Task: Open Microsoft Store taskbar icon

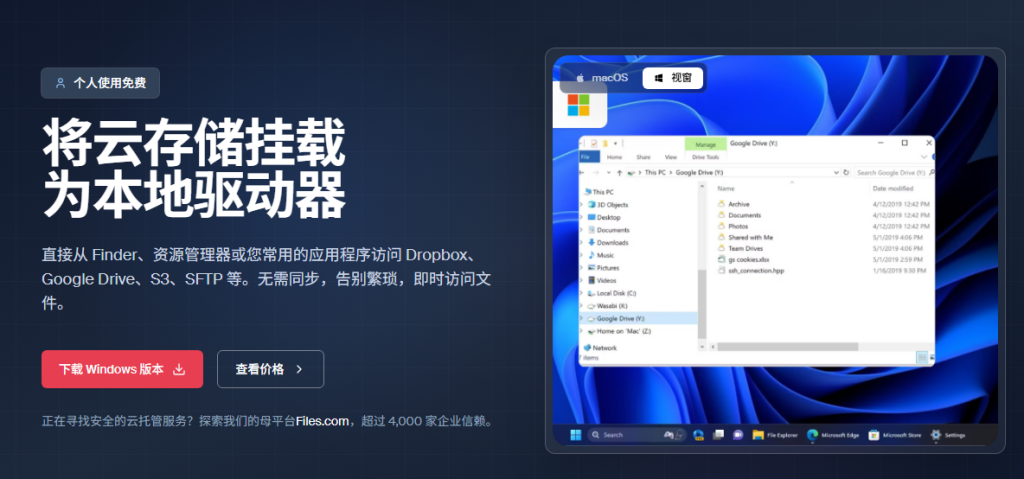Action: pos(874,435)
